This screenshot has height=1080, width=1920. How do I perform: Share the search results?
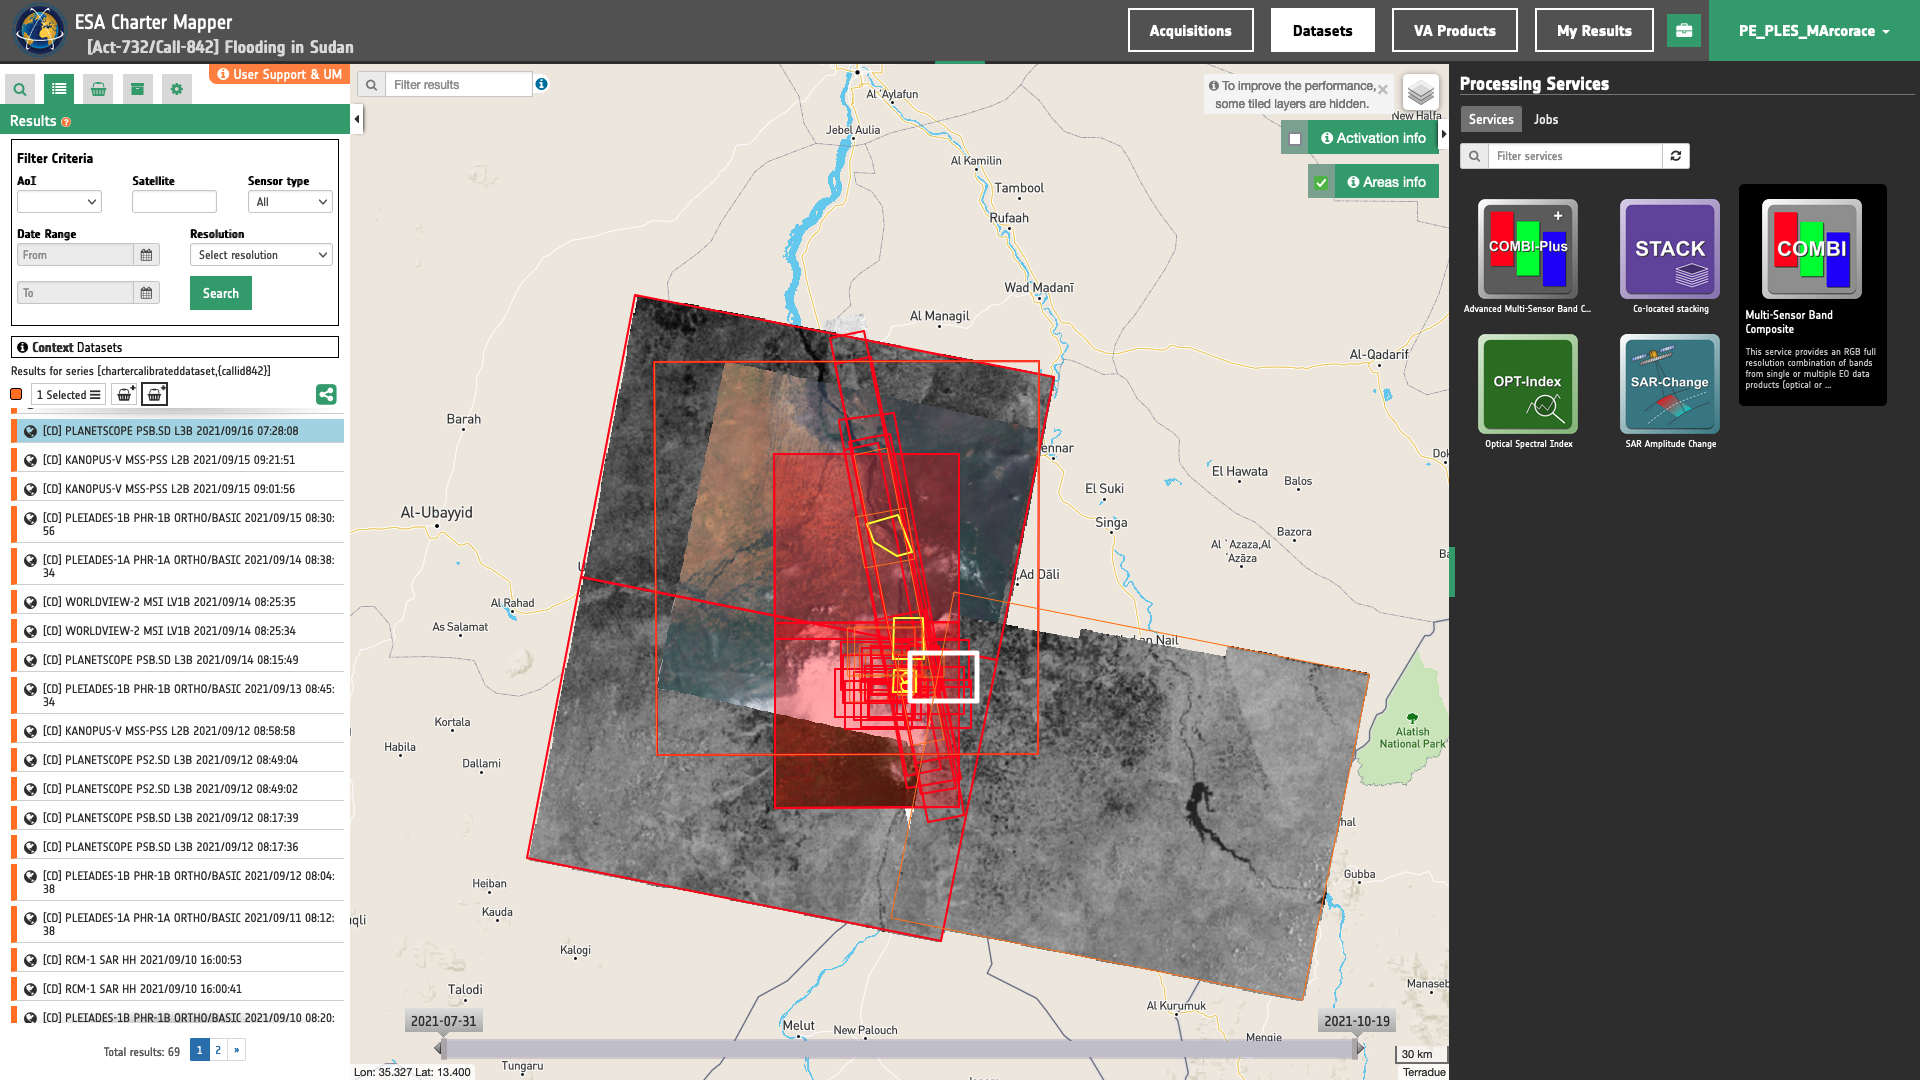coord(326,395)
